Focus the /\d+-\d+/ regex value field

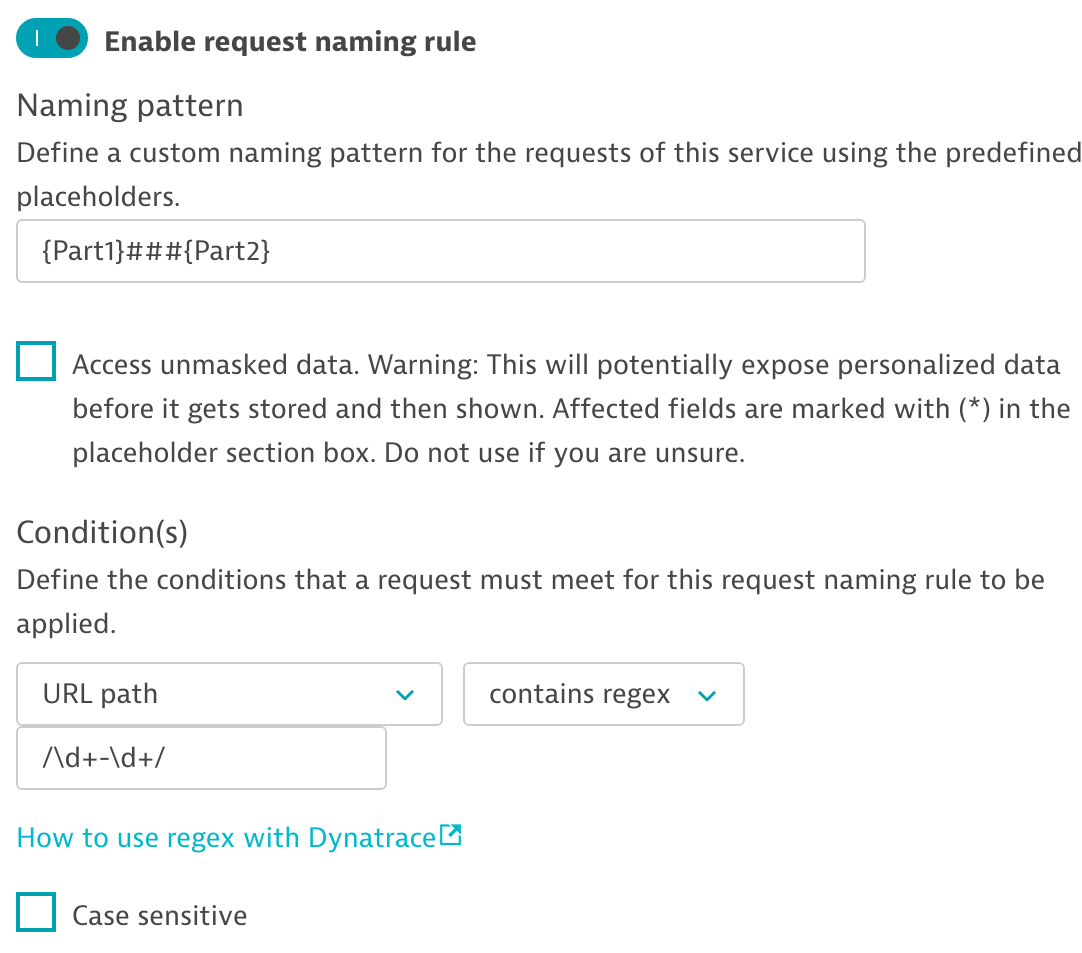click(x=201, y=759)
